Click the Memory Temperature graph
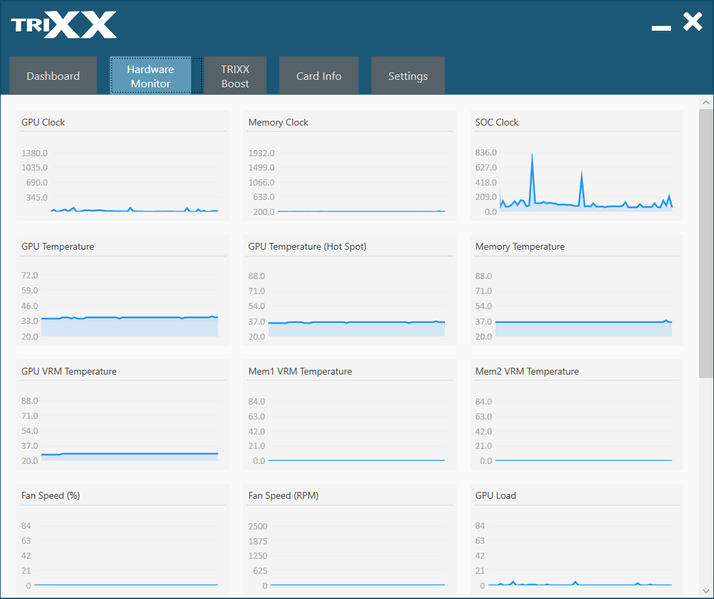714x599 pixels. pyautogui.click(x=576, y=290)
